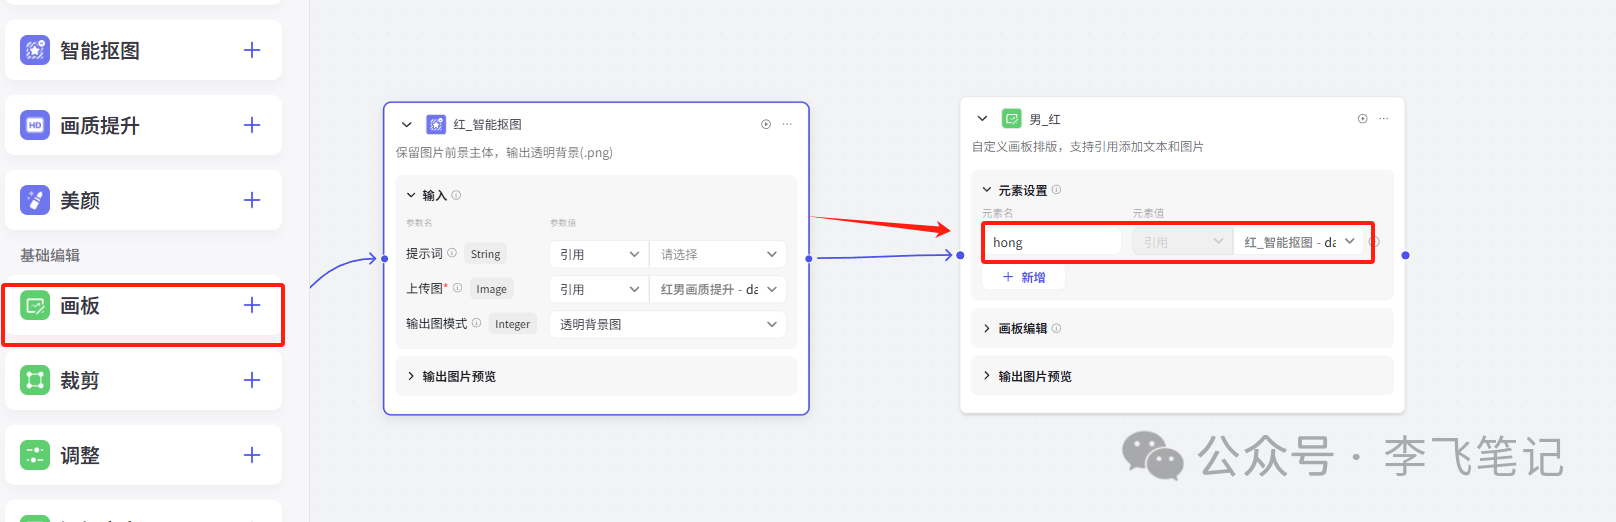
Task: Click the 红_智能抠图 node title
Action: coord(488,124)
